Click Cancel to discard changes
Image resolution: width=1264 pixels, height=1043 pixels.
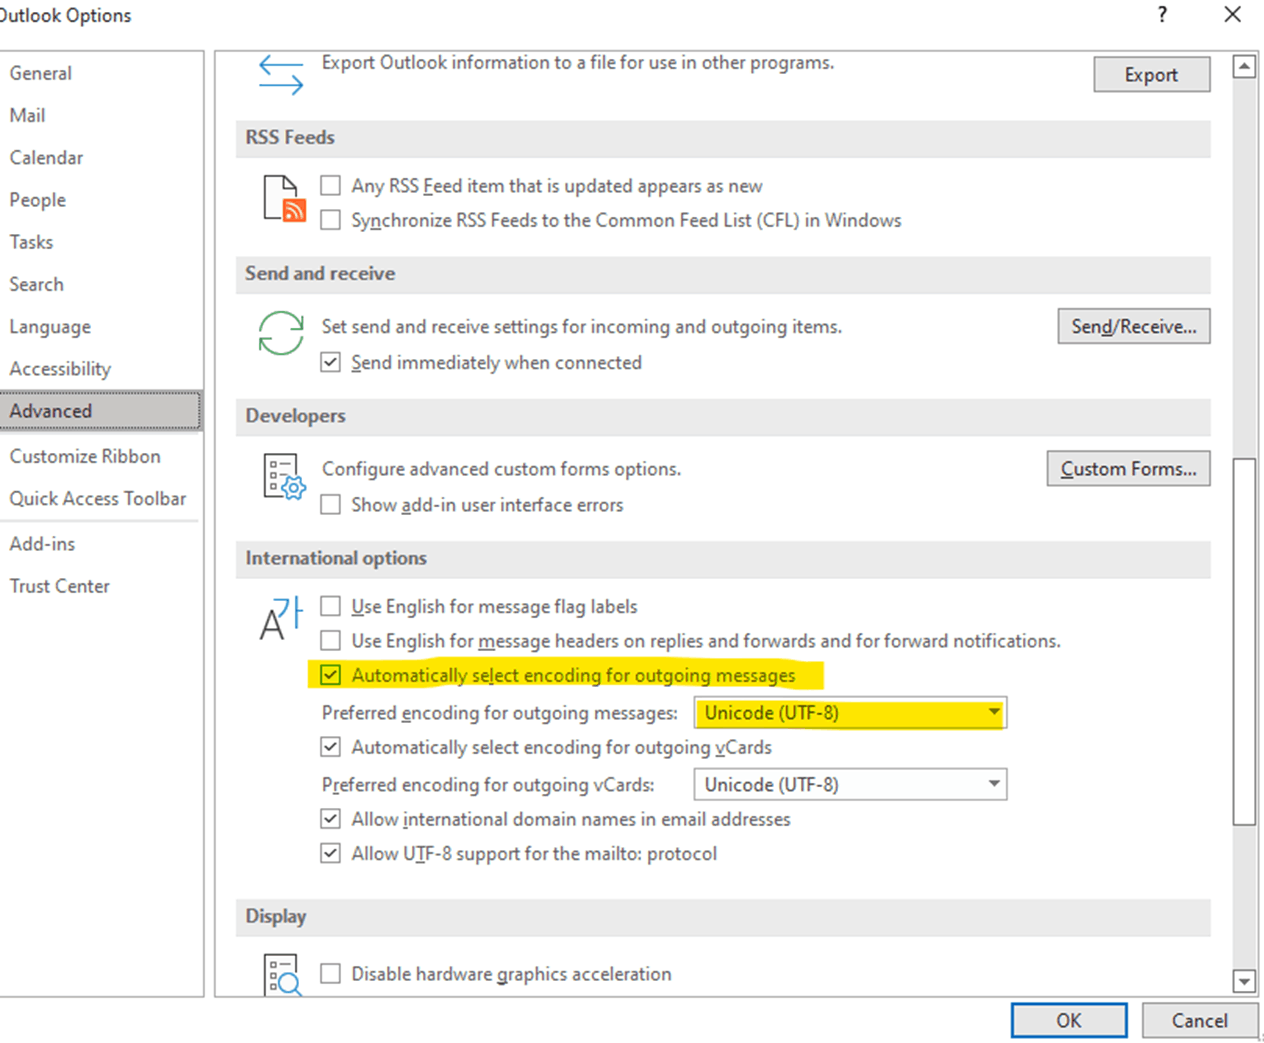coord(1199,1020)
